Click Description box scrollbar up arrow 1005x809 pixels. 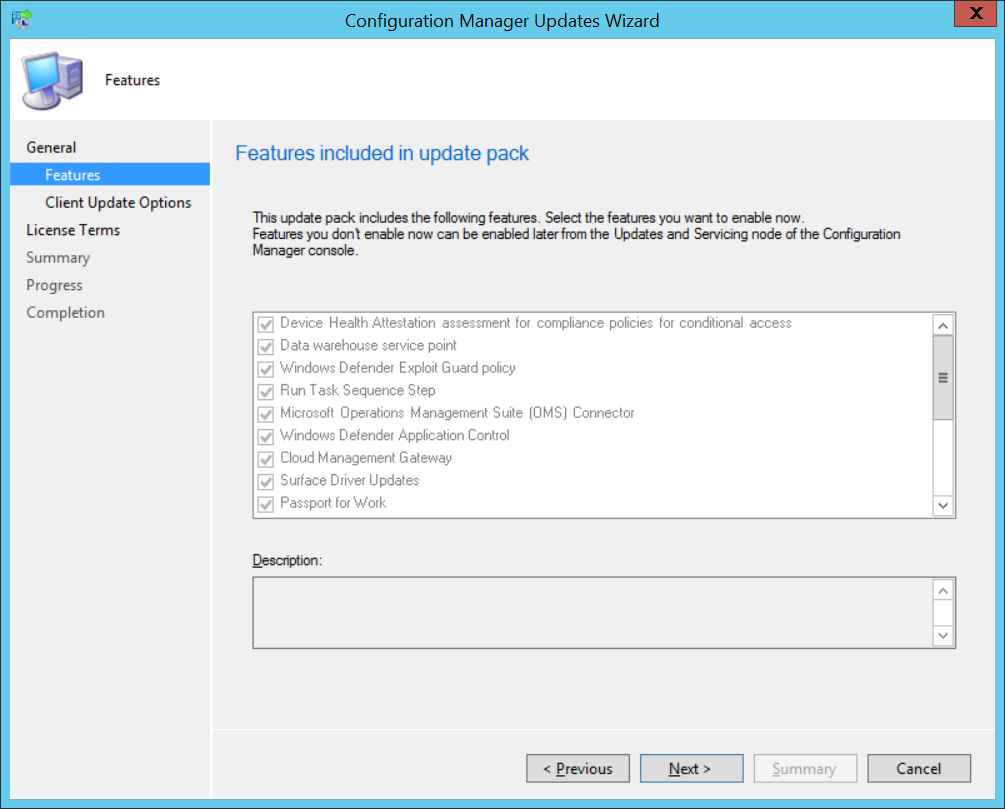(943, 590)
